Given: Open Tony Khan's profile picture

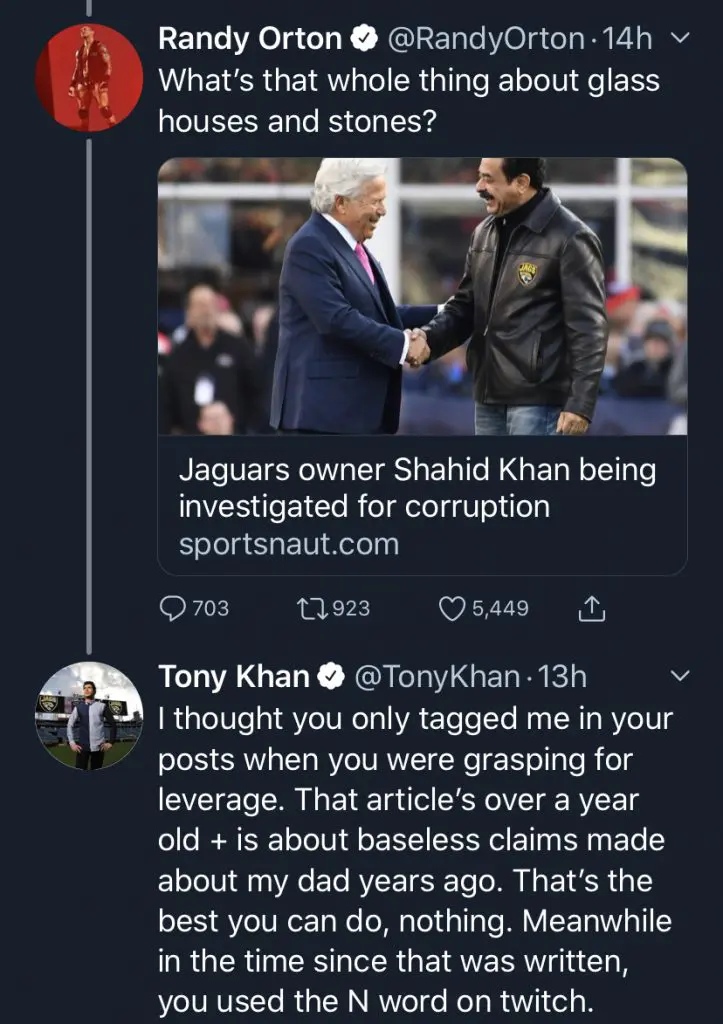Looking at the screenshot, I should pos(88,715).
